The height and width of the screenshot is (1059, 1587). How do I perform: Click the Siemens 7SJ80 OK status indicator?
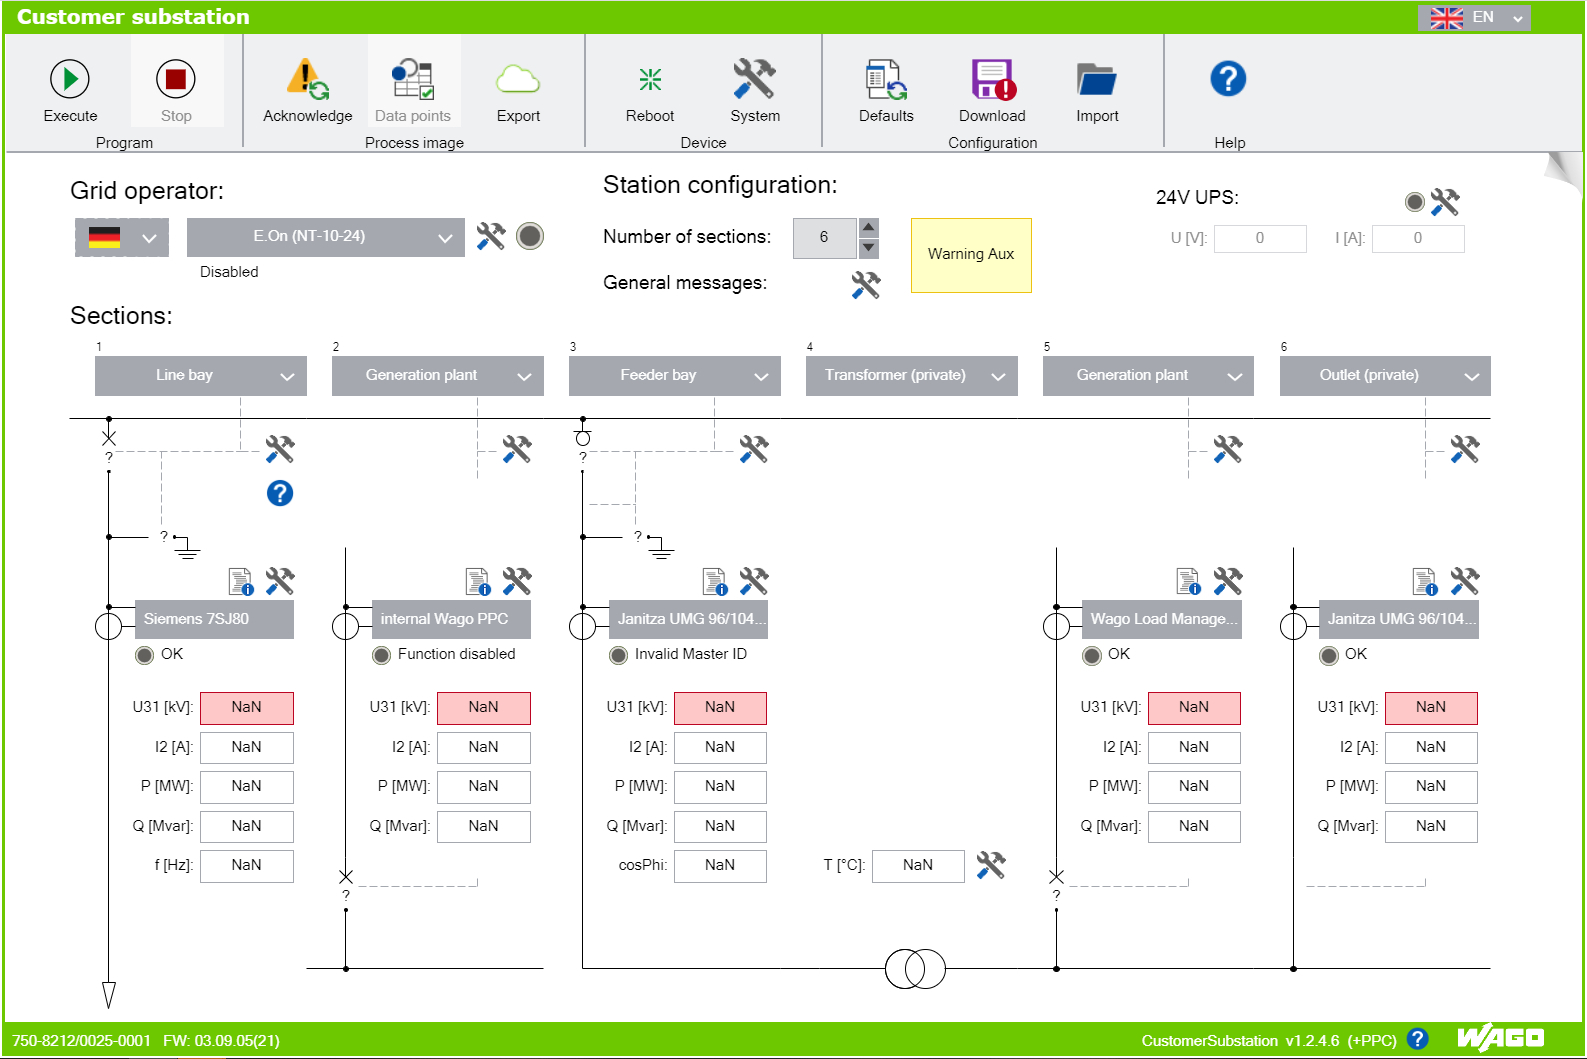(x=145, y=655)
